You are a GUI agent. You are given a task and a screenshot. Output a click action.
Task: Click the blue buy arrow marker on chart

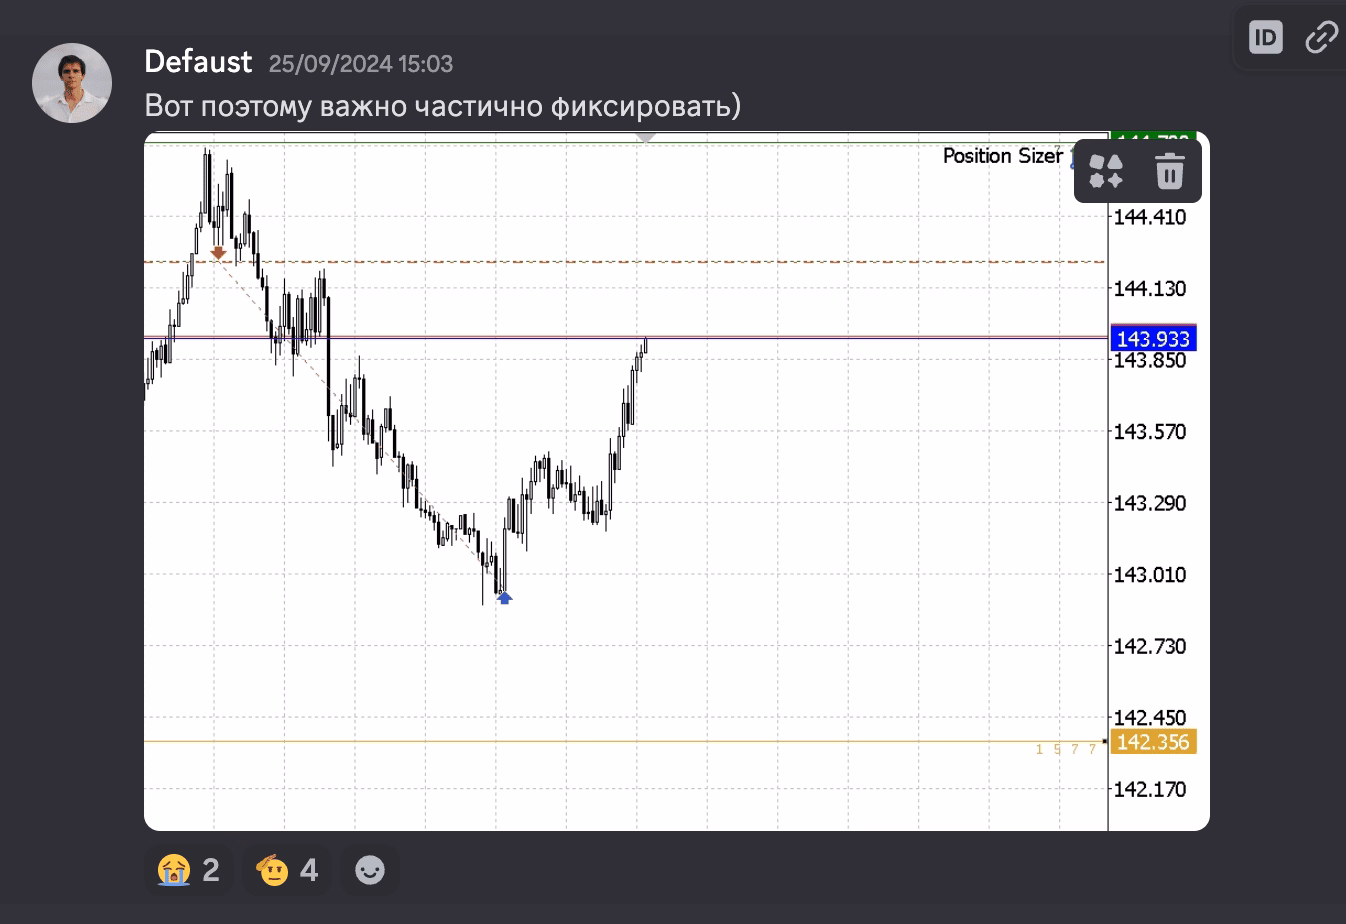coord(504,598)
